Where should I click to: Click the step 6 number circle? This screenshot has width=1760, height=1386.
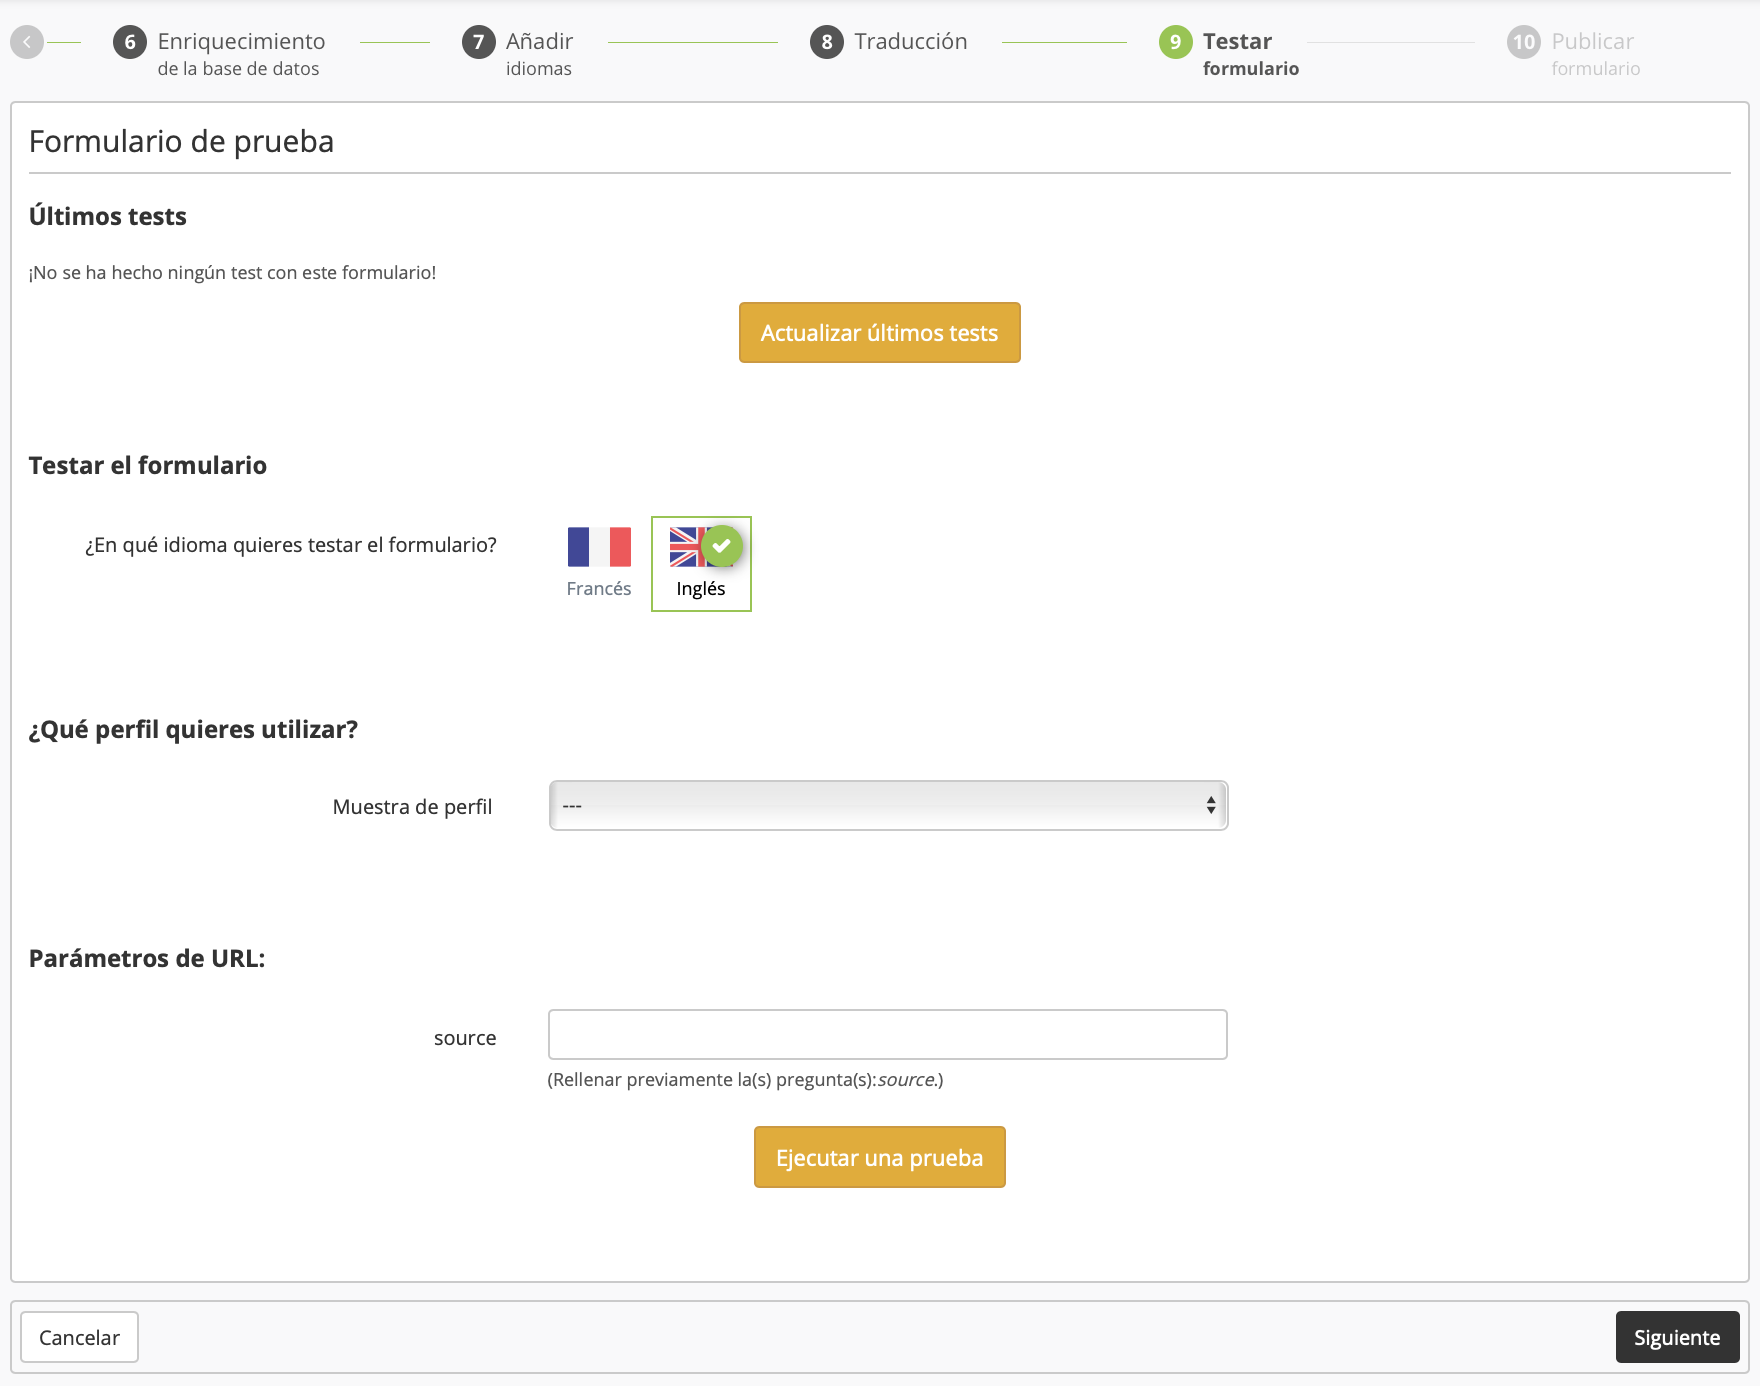(130, 42)
